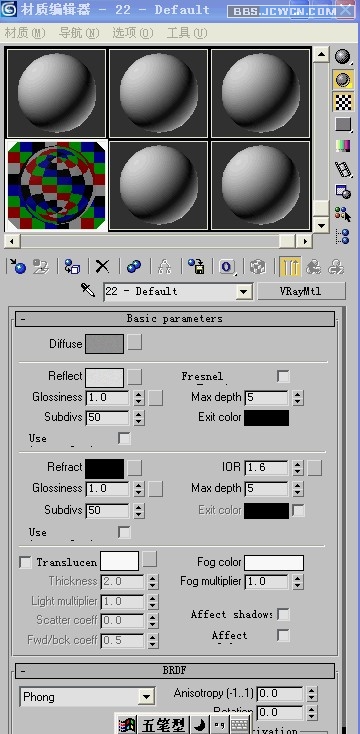
Task: Toggle Use interpolation under Refract section
Action: (124, 532)
